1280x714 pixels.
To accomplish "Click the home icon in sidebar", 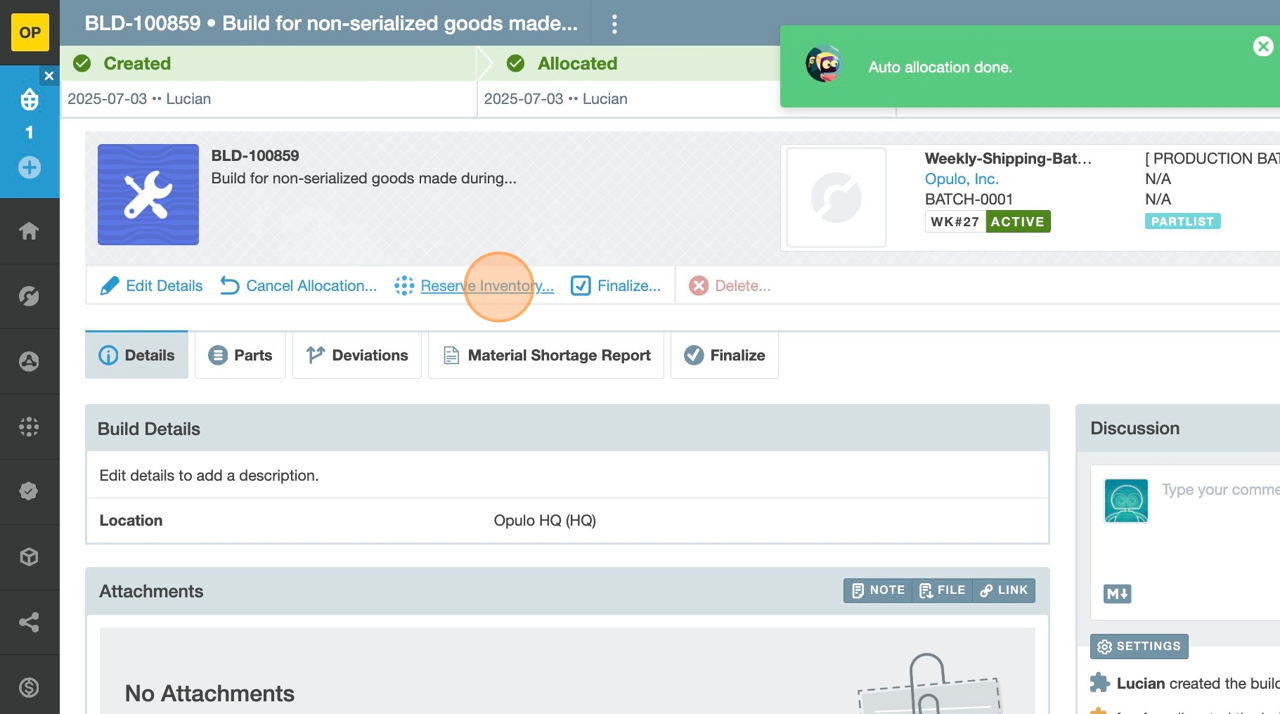I will (x=29, y=231).
